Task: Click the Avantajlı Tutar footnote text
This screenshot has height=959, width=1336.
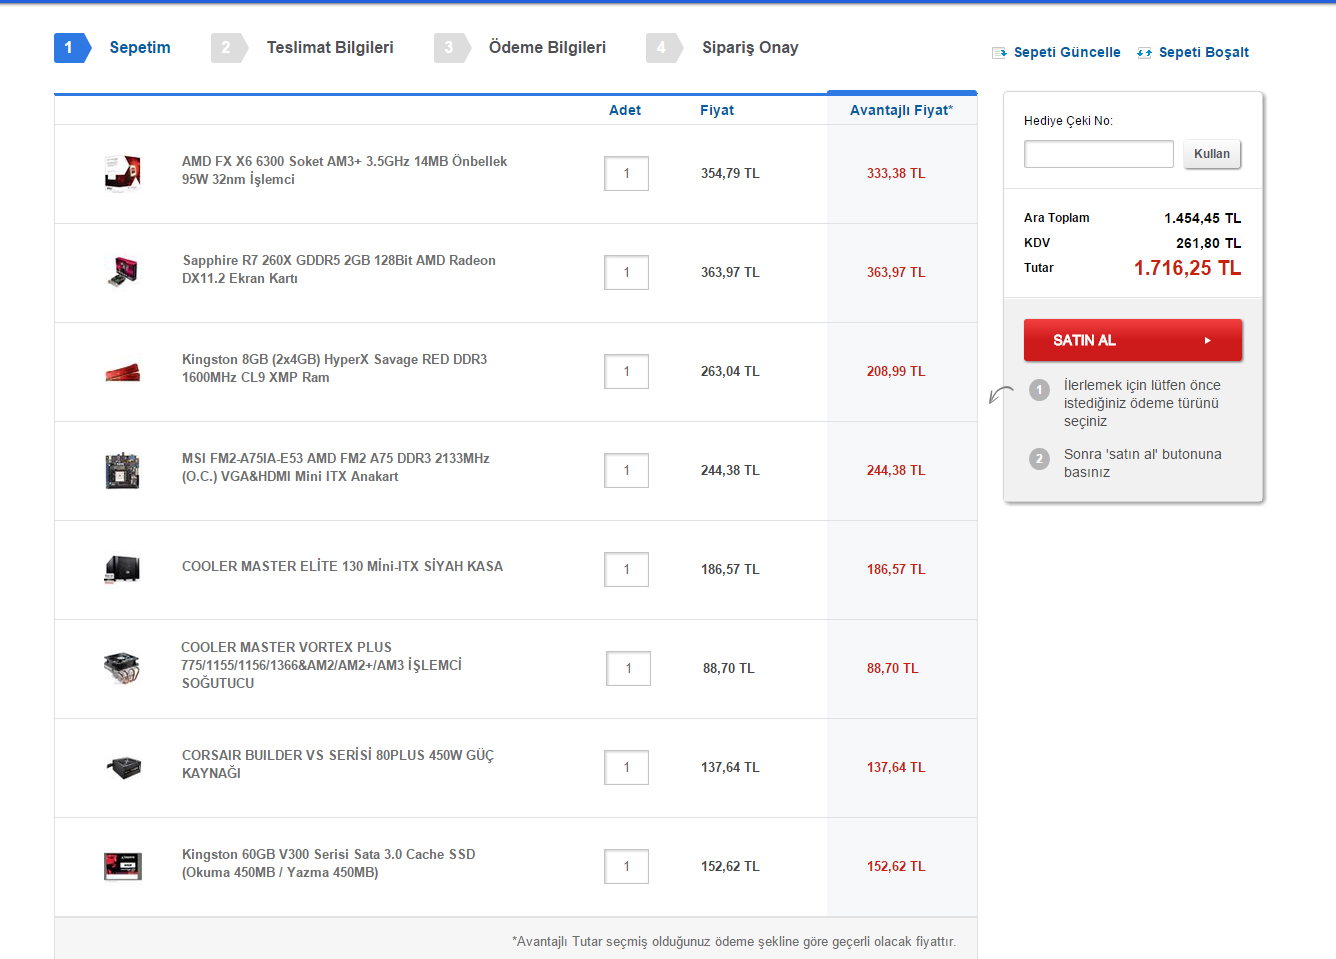Action: pyautogui.click(x=734, y=942)
